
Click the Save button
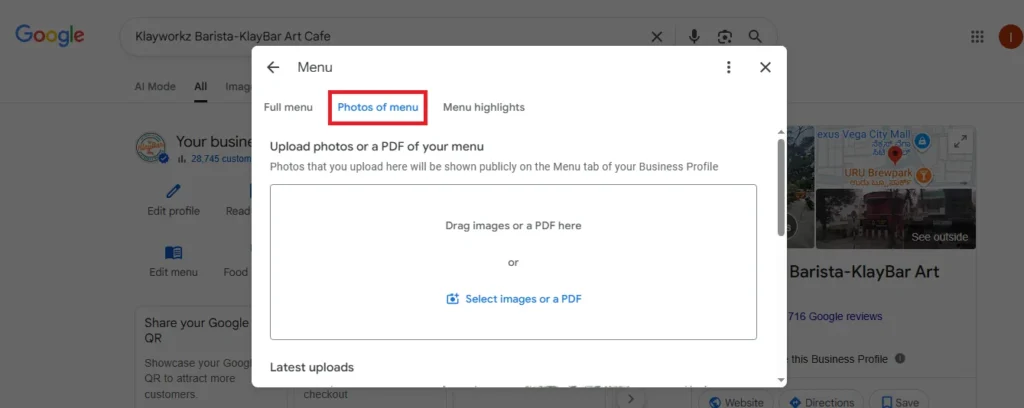click(899, 402)
